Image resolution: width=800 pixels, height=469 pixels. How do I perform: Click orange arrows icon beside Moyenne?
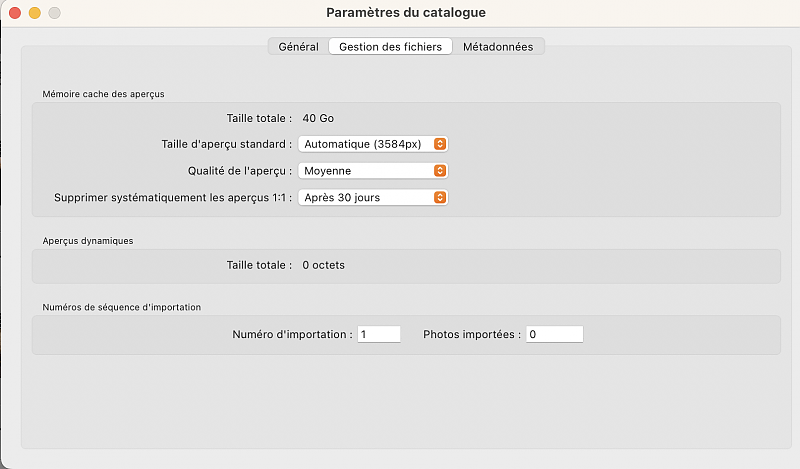pyautogui.click(x=440, y=171)
